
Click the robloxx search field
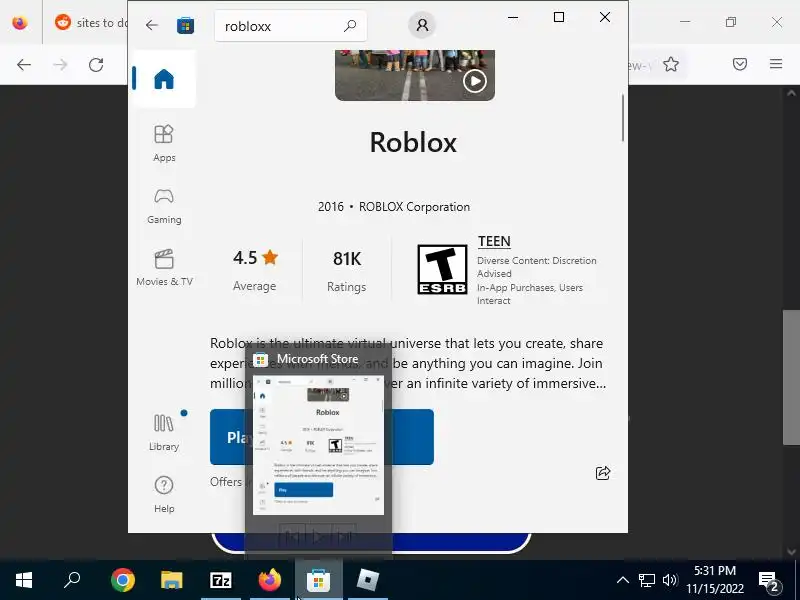click(x=290, y=26)
